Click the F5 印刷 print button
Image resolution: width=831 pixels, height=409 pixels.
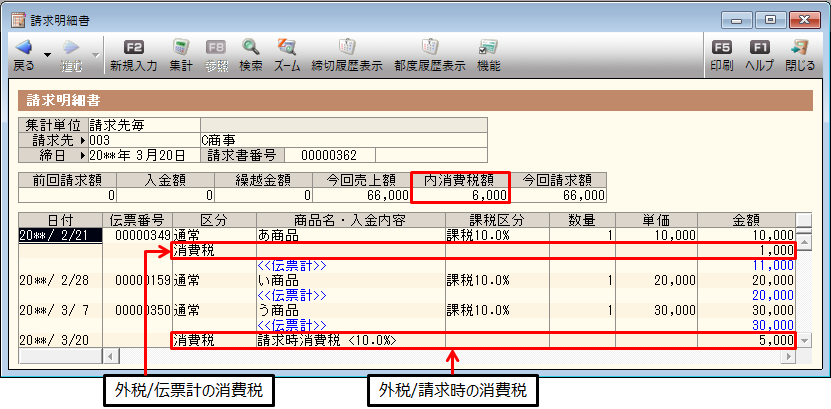tap(720, 47)
